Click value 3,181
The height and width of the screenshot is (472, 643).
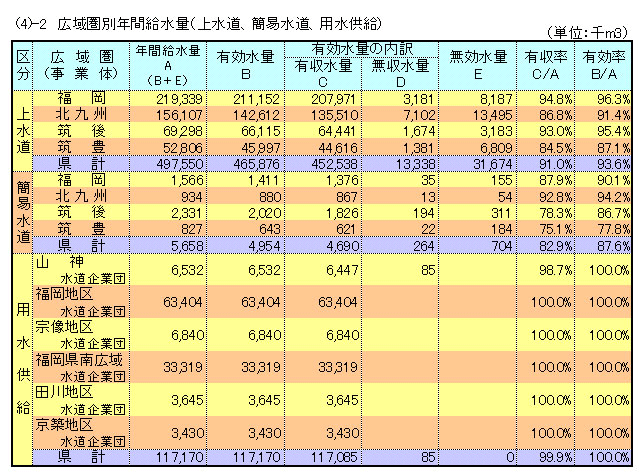click(418, 99)
